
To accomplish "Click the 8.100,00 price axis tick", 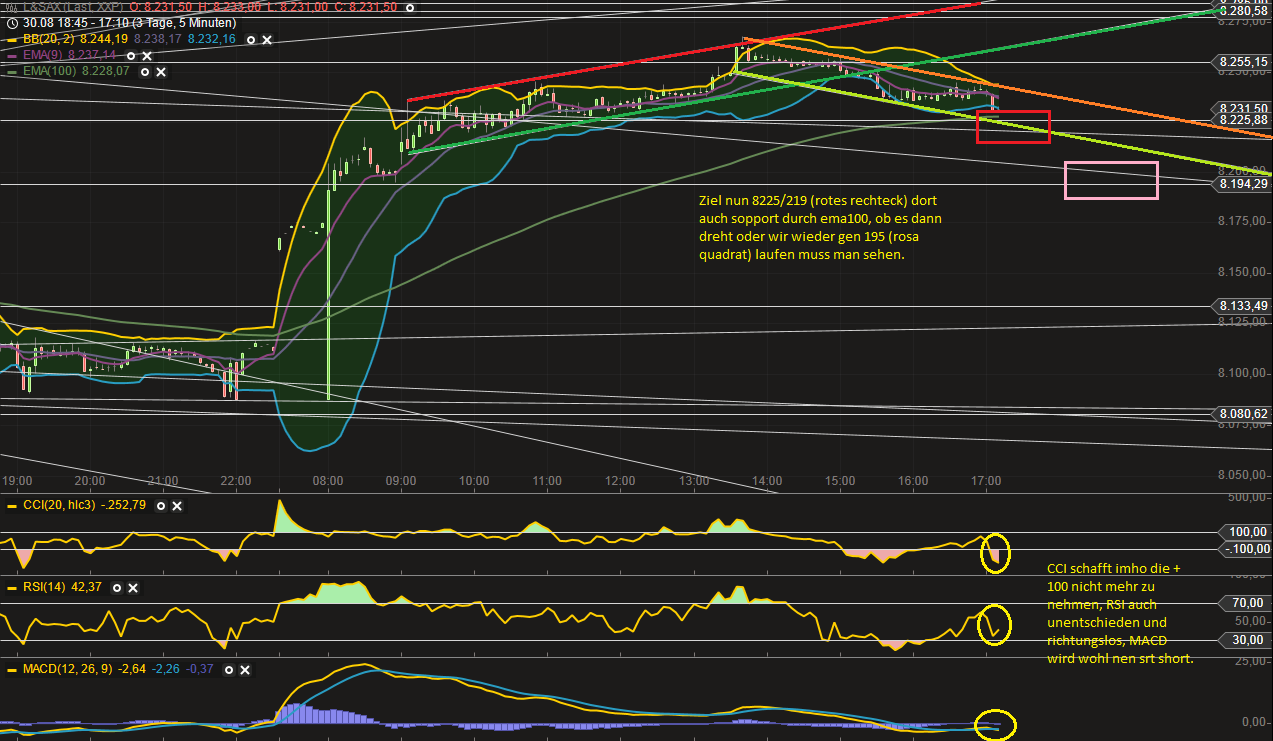I will [1243, 373].
